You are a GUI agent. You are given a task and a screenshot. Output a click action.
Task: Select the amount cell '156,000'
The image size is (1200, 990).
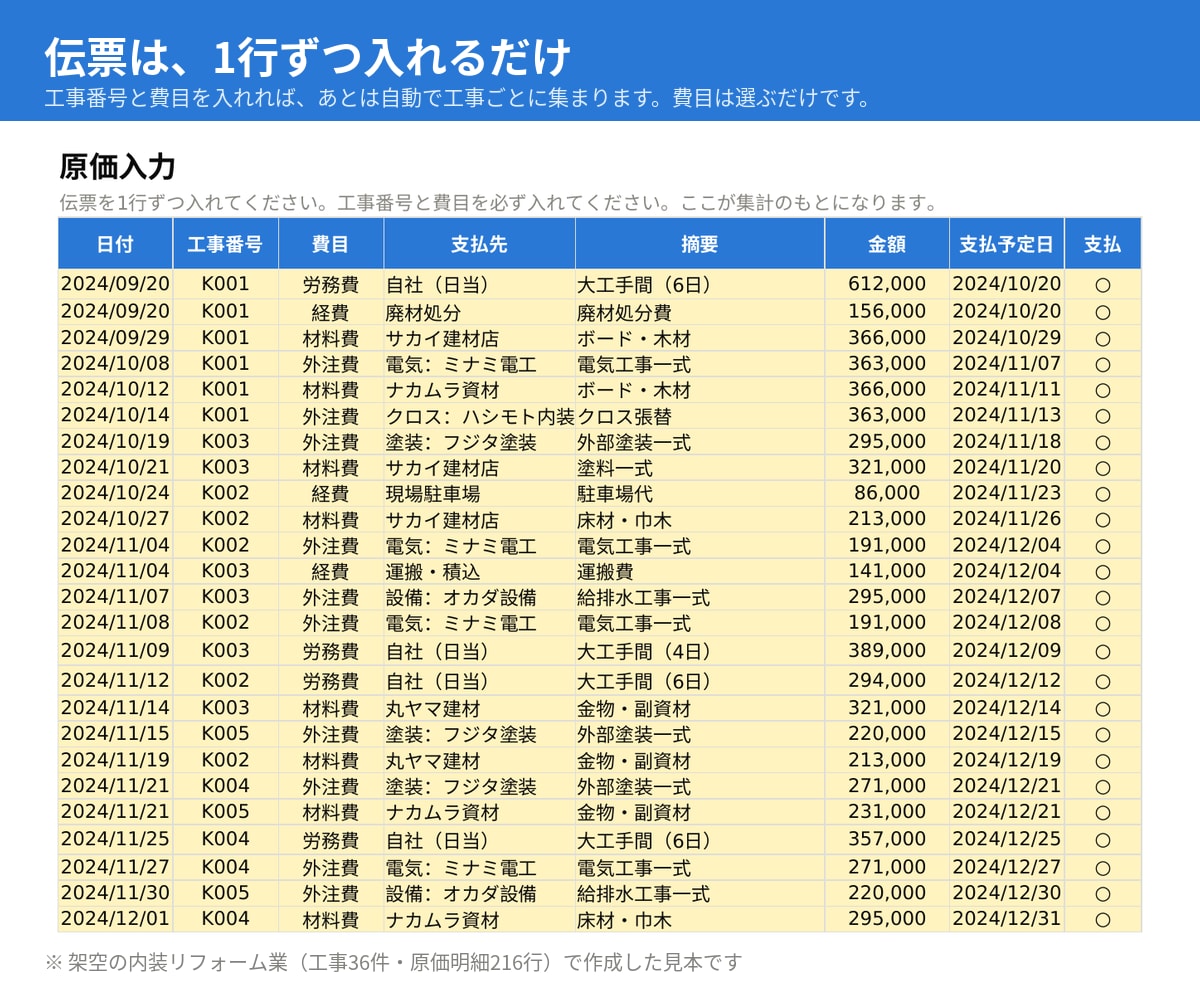tap(887, 312)
